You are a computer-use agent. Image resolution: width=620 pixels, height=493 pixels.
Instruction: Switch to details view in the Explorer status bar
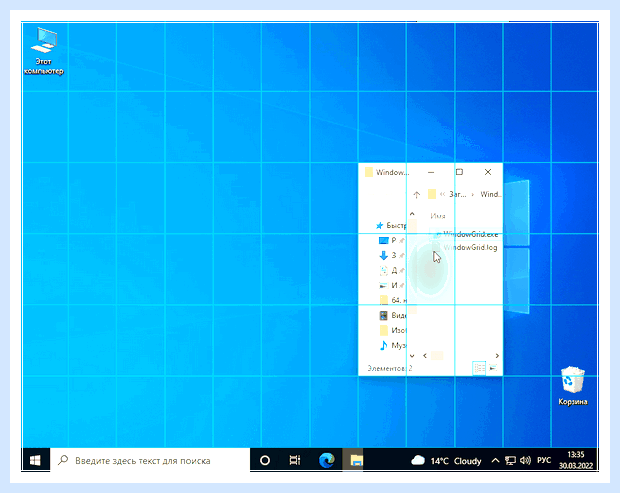tap(479, 368)
